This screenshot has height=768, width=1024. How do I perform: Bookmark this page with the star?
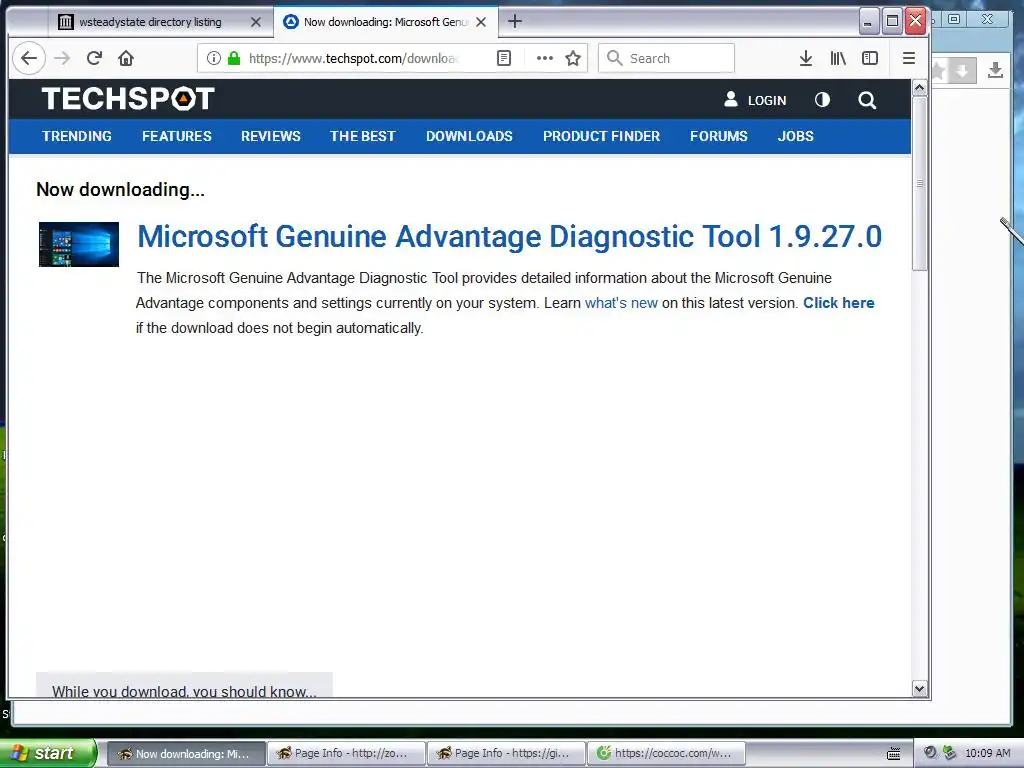(x=573, y=58)
